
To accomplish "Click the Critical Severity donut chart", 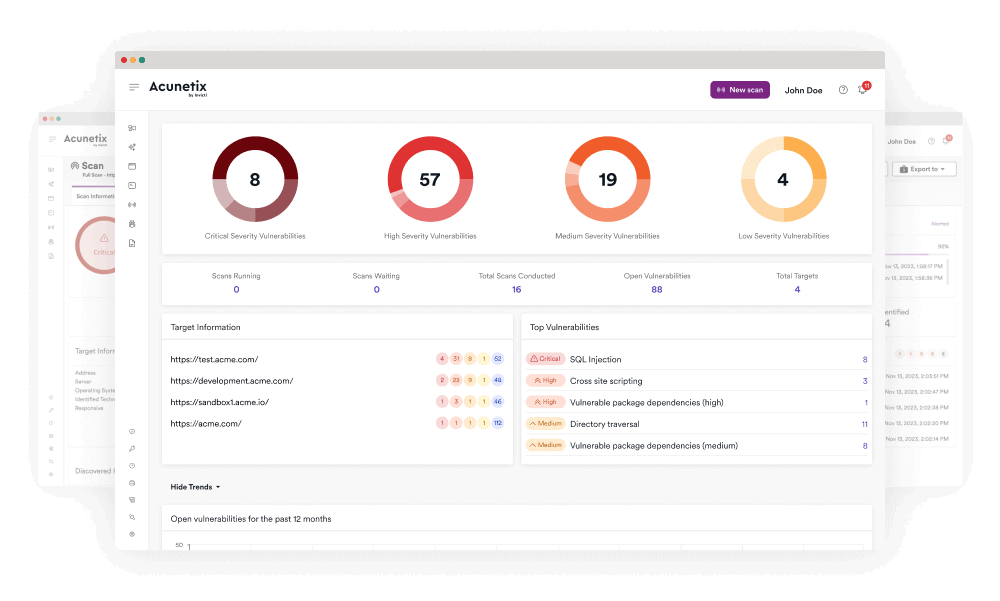I will (254, 180).
